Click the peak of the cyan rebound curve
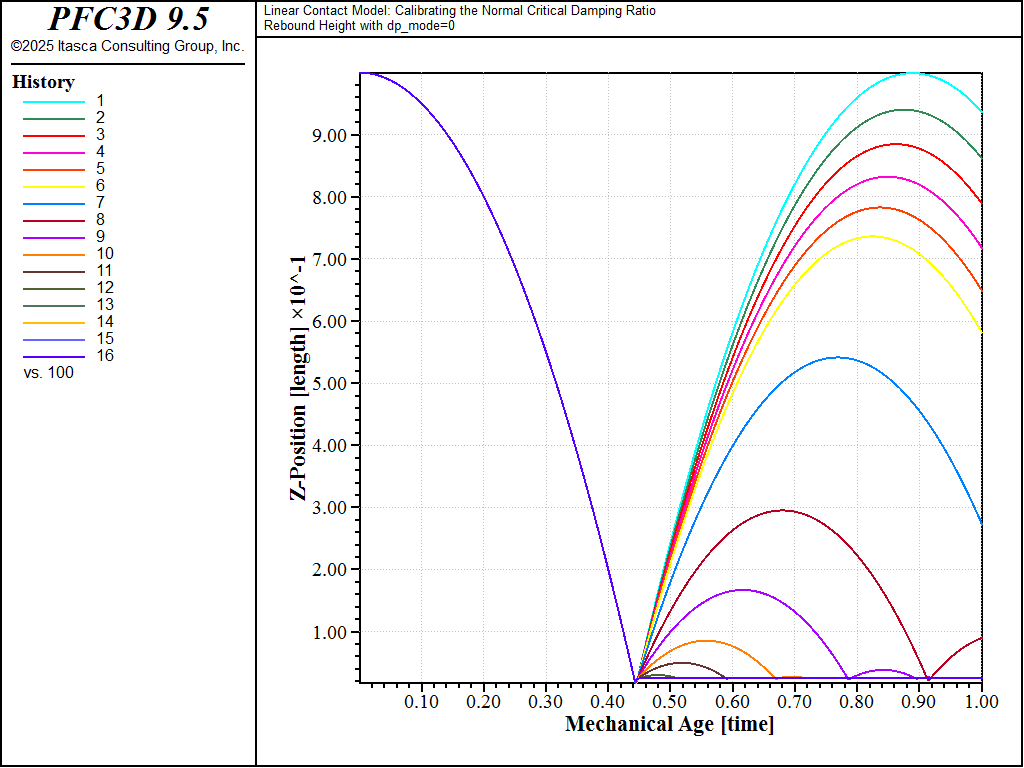 (x=912, y=73)
